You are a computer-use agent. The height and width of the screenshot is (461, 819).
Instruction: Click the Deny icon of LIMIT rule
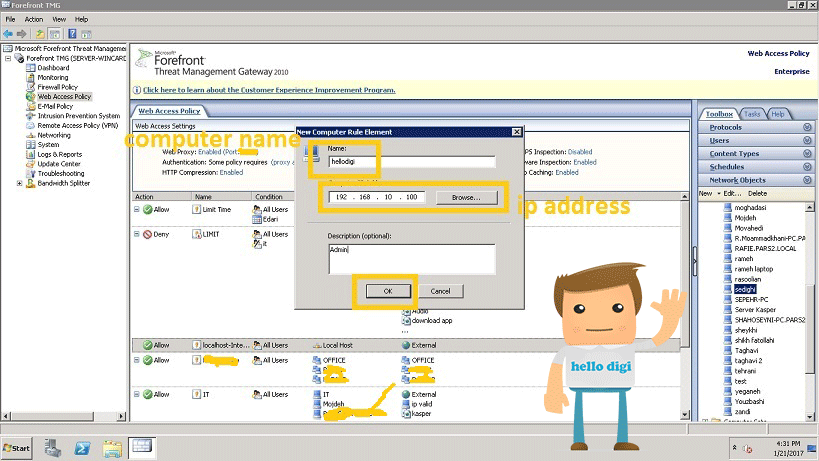(147, 234)
